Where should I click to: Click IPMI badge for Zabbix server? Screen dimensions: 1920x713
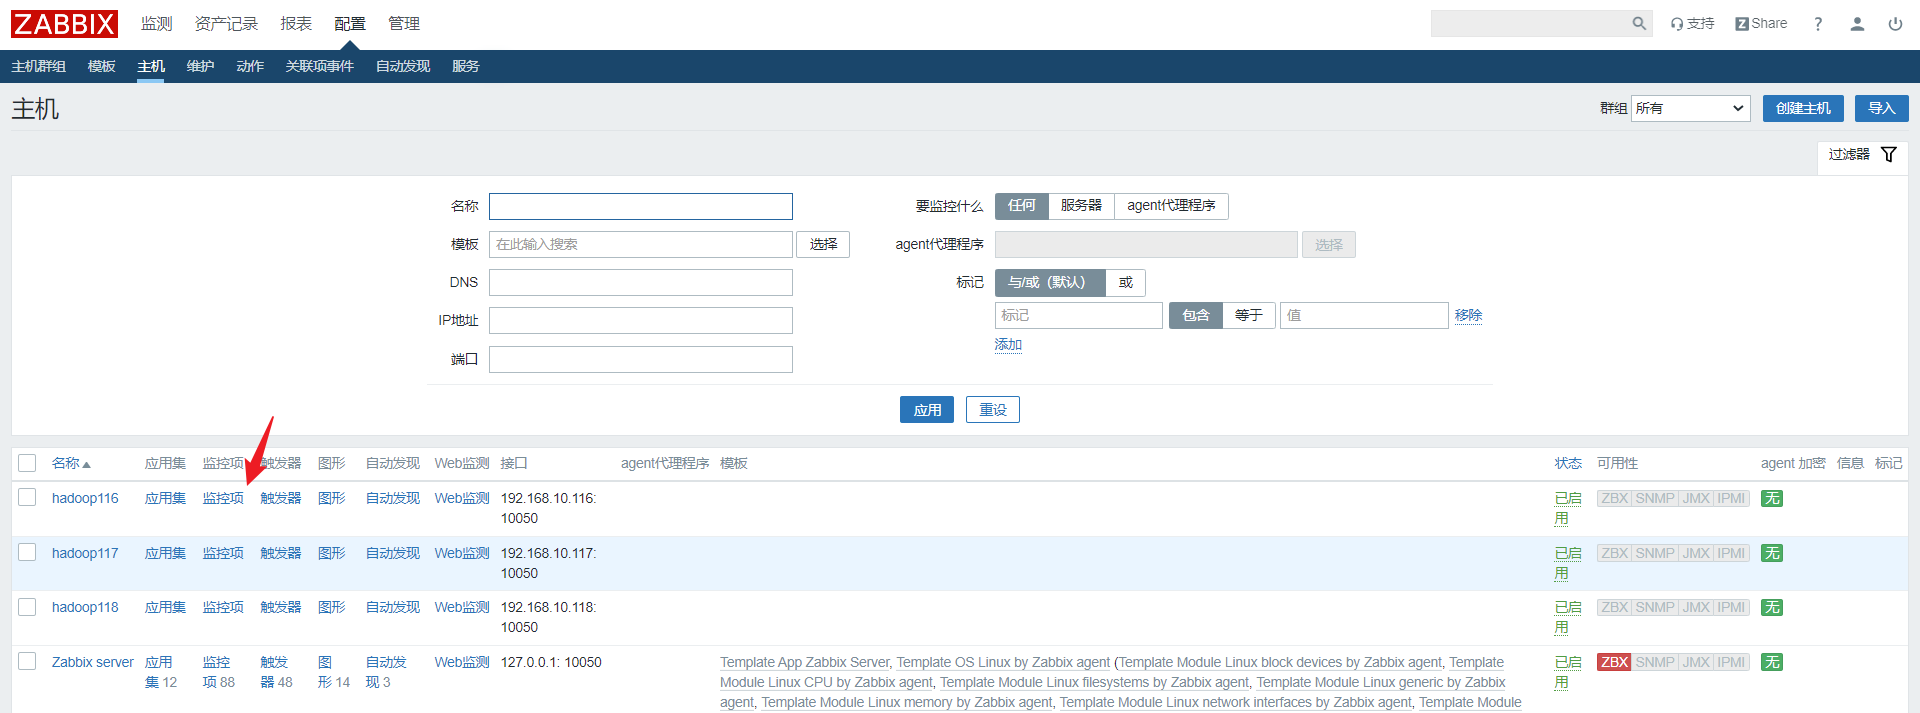click(1731, 662)
